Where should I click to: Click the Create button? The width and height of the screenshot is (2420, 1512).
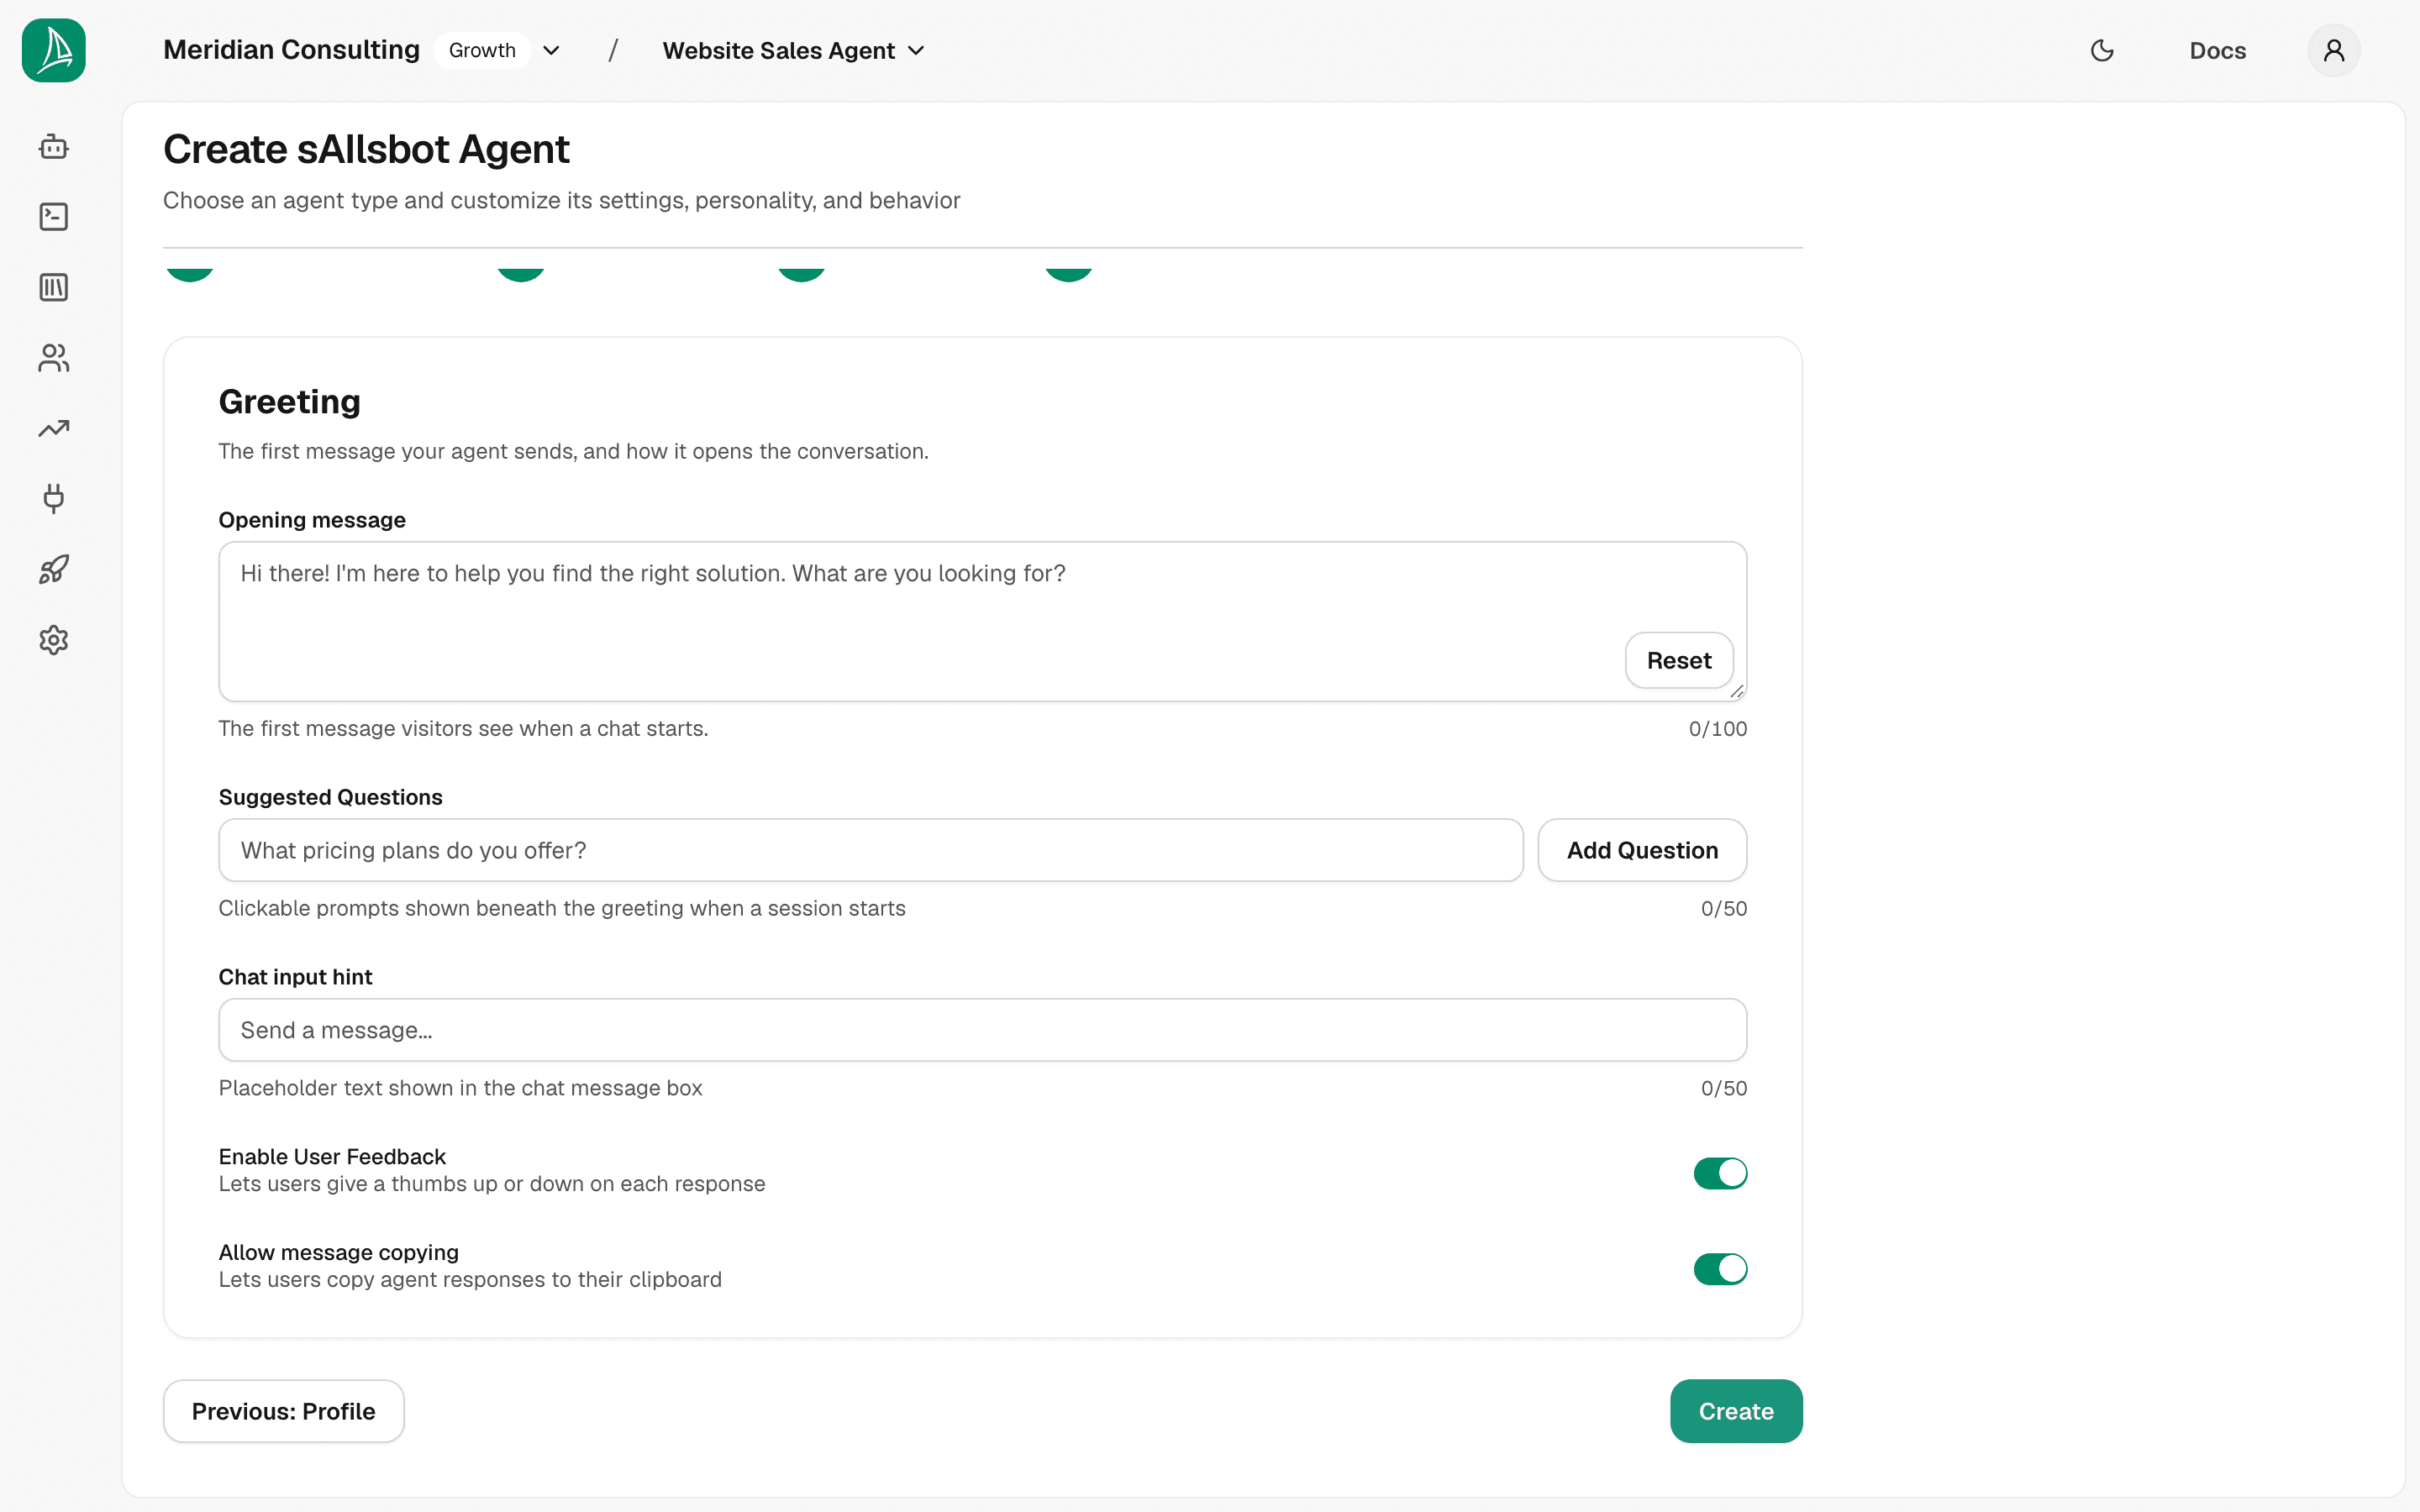(x=1736, y=1411)
